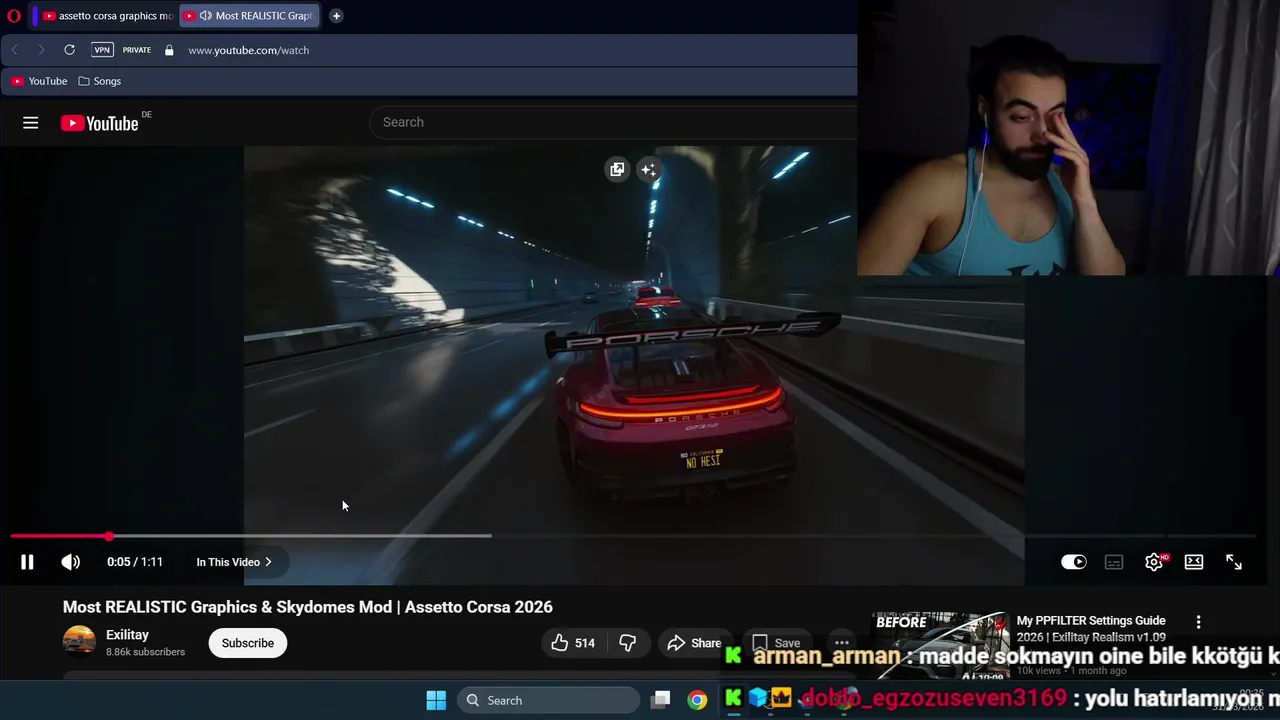Open the blue cube app on taskbar
Viewport: 1280px width, 720px height.
tap(758, 698)
